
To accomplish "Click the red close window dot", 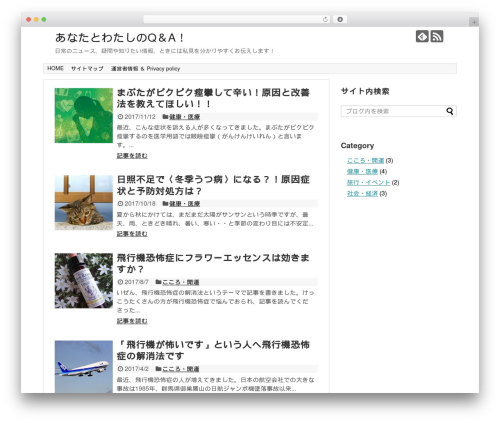I will (29, 19).
